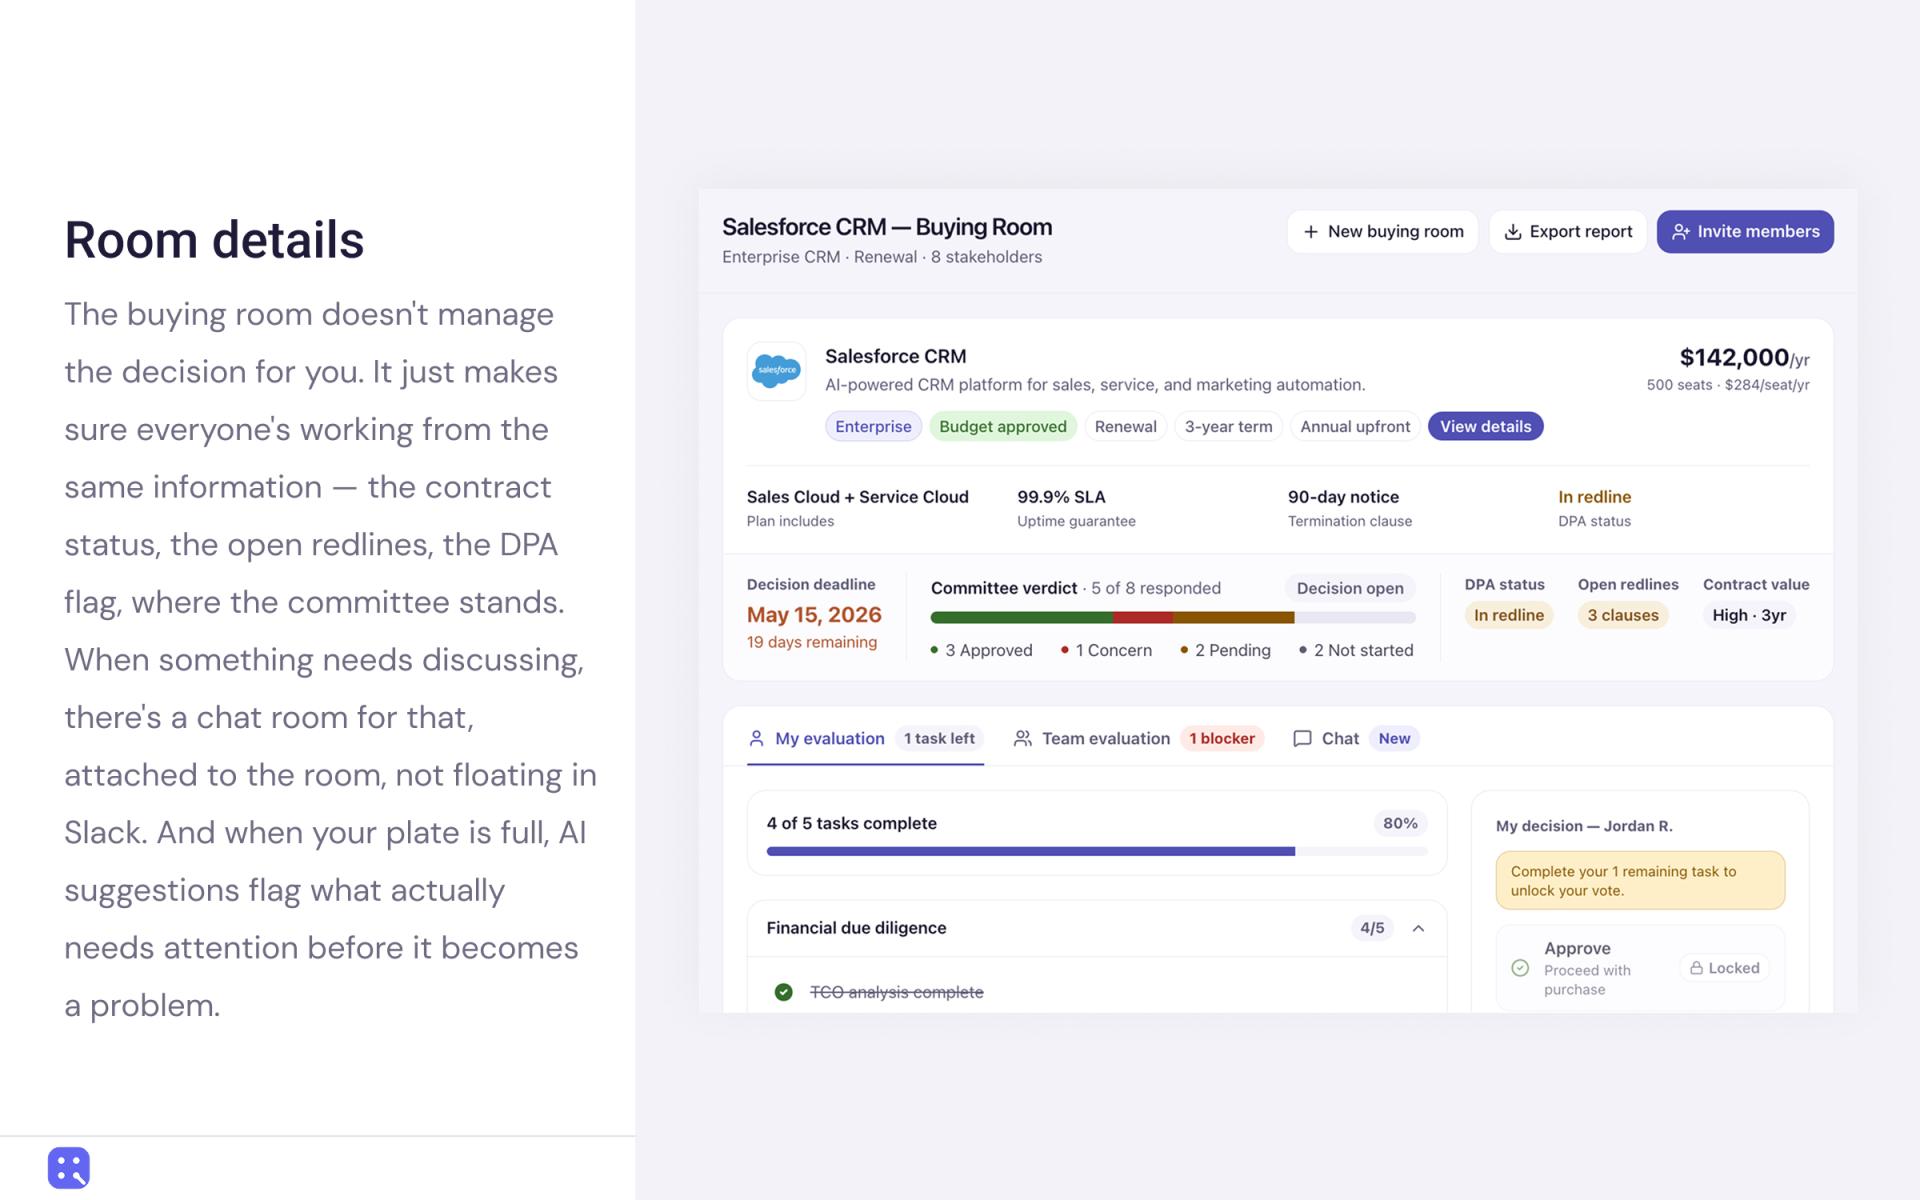Click the committee verdict colored progress bar
Screen dimensions: 1920x1200
[1173, 618]
